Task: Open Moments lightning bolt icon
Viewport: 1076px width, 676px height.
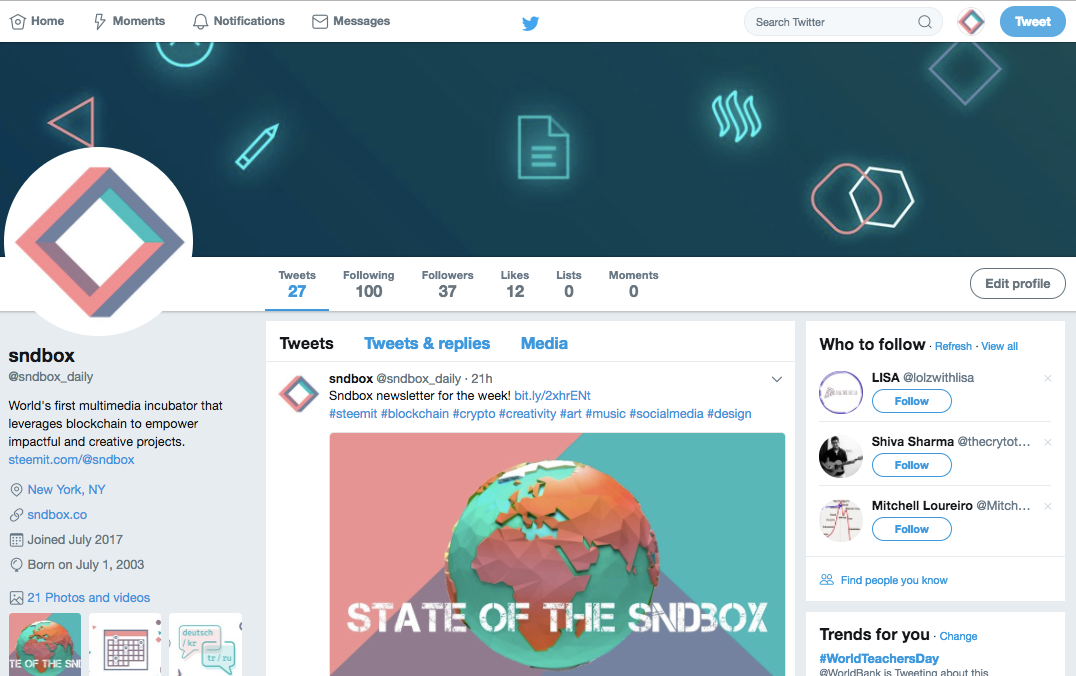Action: (100, 22)
